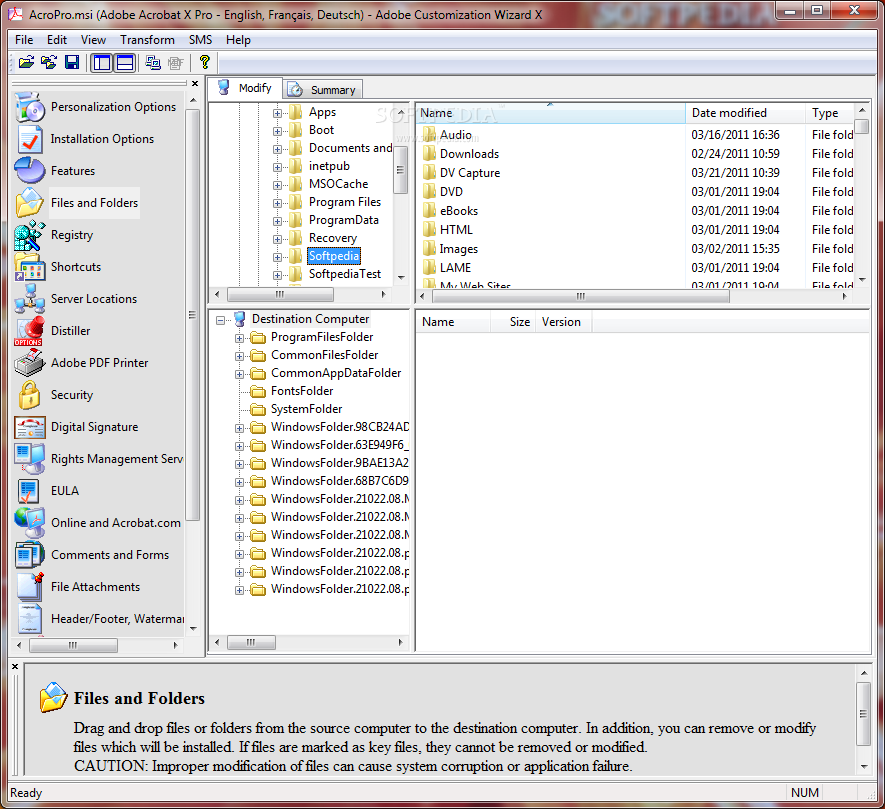Select the FontsFolder tree item
The height and width of the screenshot is (809, 885).
pyautogui.click(x=302, y=391)
